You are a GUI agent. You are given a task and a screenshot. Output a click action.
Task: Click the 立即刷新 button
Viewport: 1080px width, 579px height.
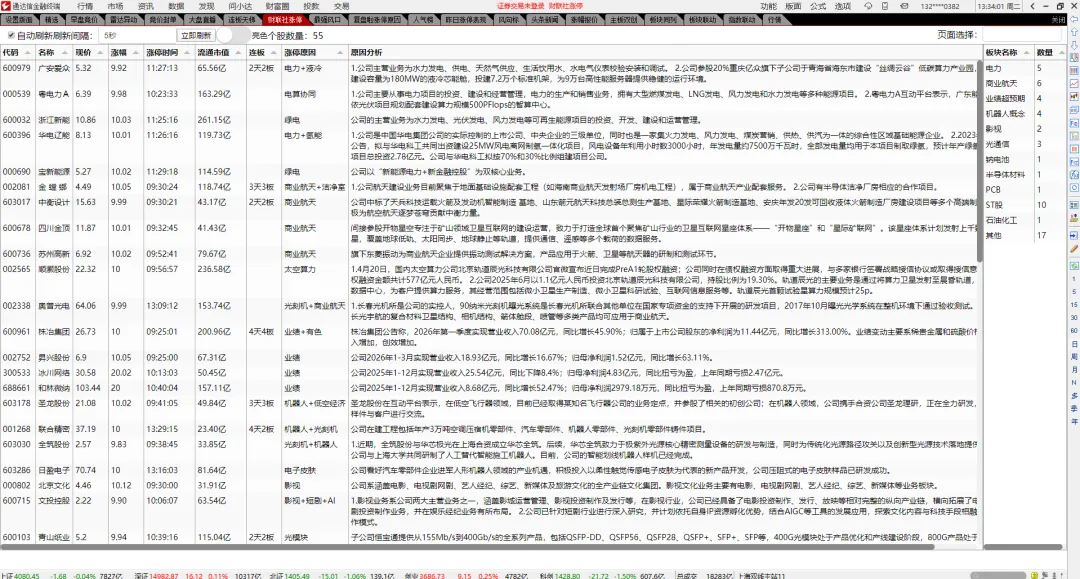(x=196, y=35)
